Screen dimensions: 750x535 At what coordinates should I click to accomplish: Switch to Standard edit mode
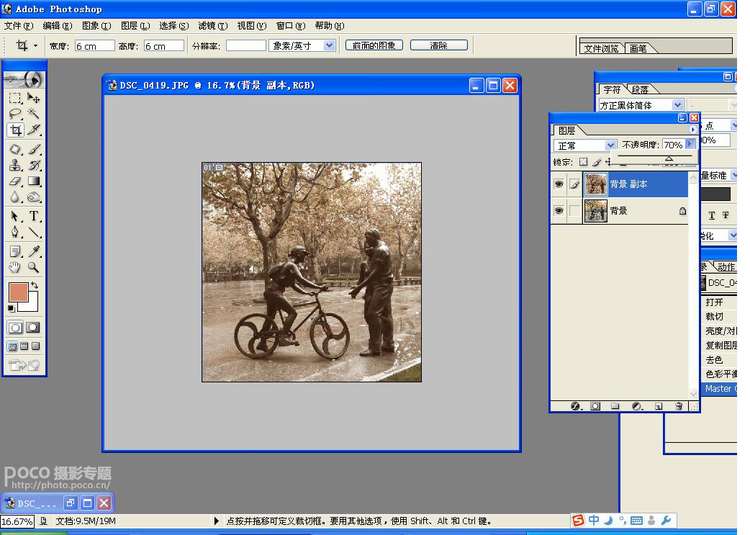pyautogui.click(x=15, y=328)
